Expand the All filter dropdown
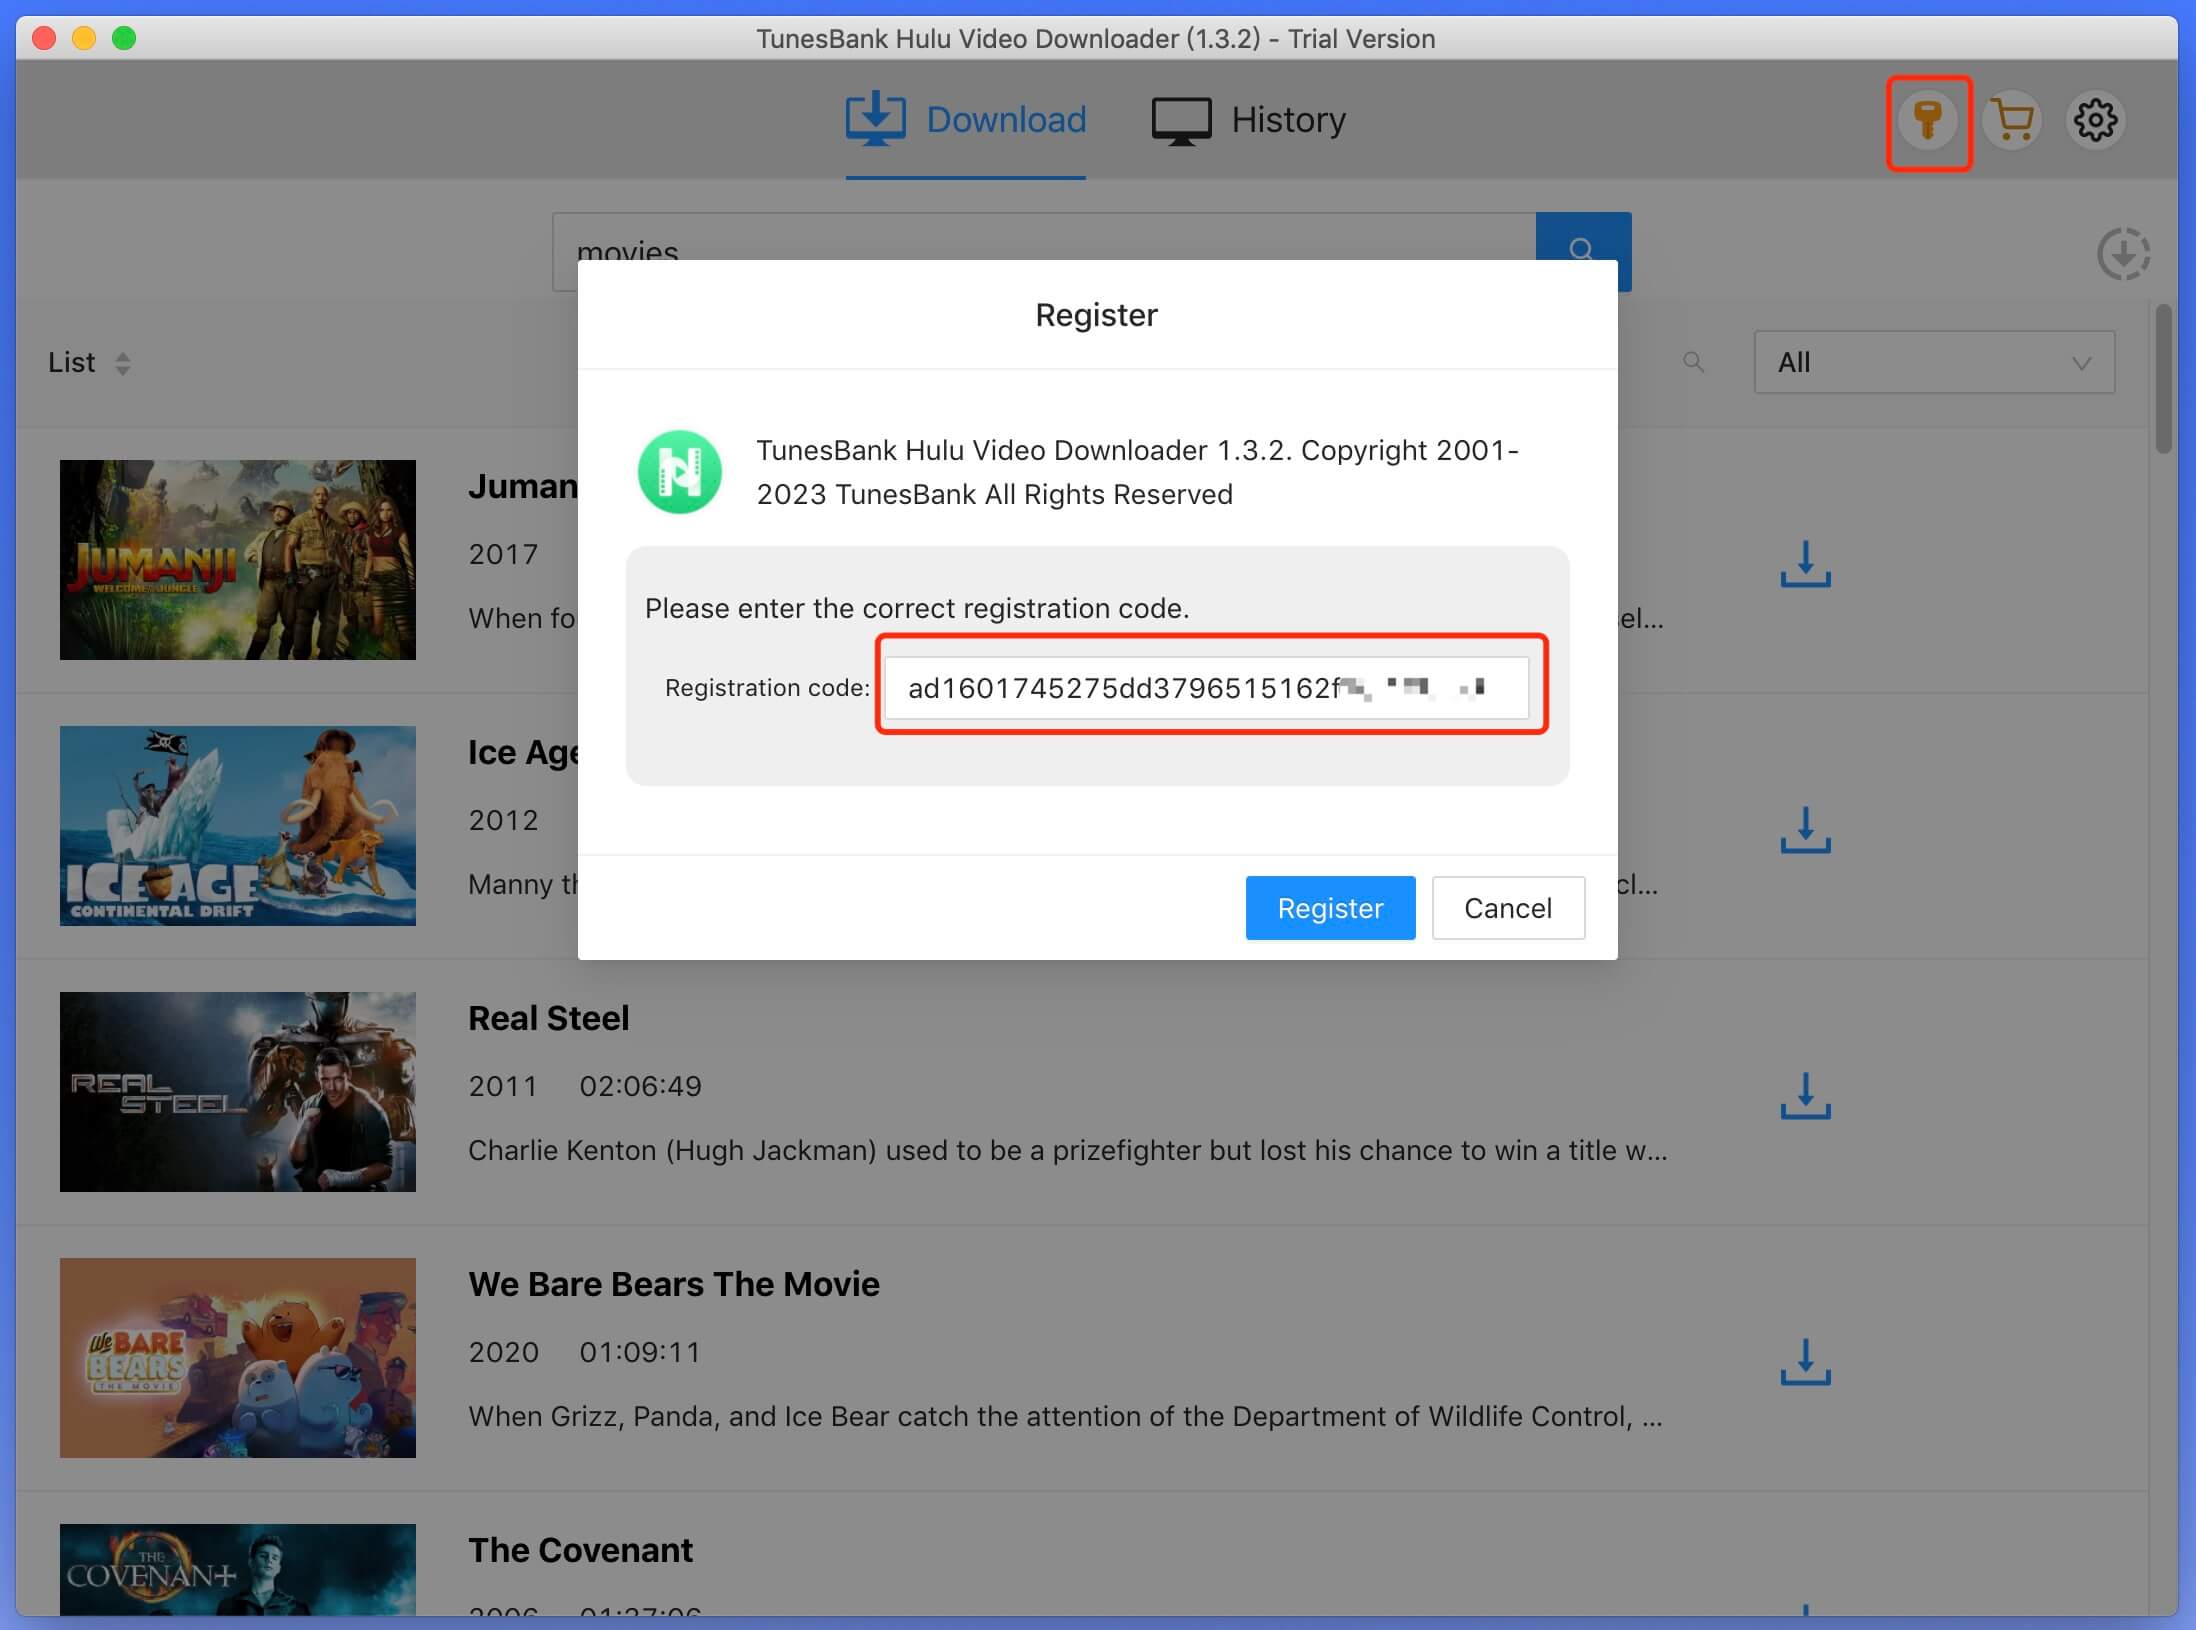The width and height of the screenshot is (2196, 1630). click(1934, 362)
